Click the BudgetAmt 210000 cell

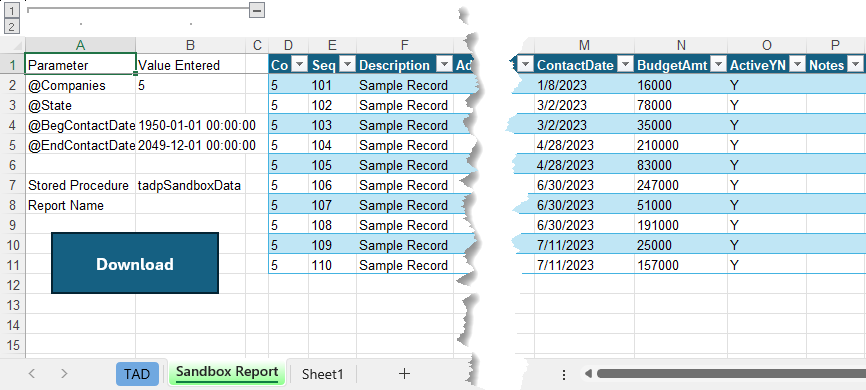click(x=681, y=145)
